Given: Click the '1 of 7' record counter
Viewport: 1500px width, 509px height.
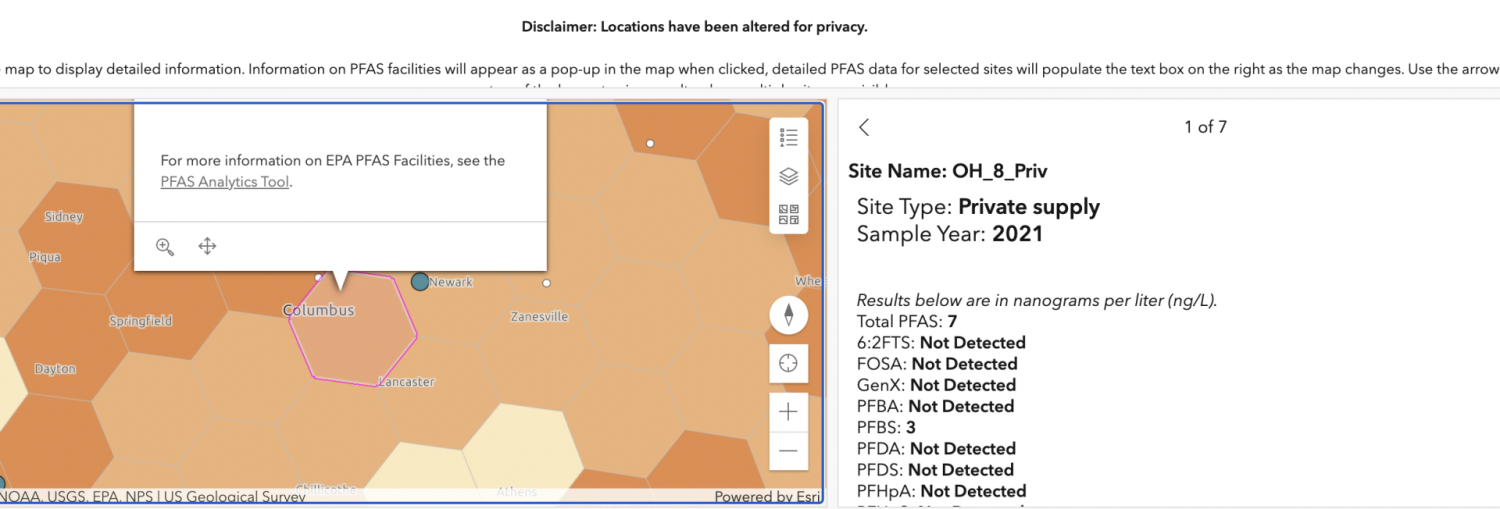Looking at the screenshot, I should tap(1205, 127).
